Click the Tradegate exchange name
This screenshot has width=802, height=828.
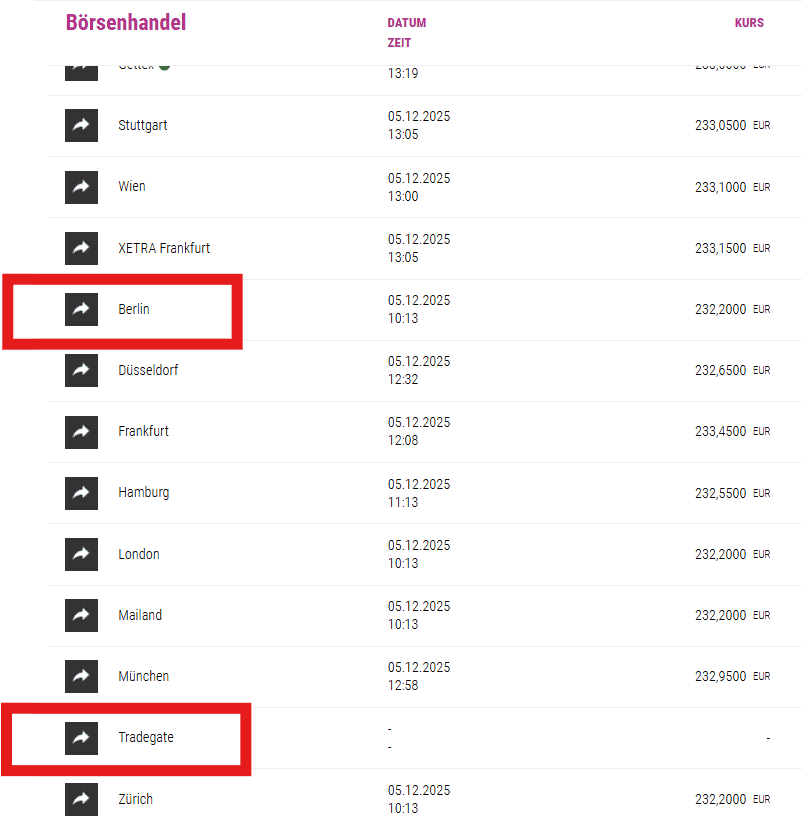coord(146,738)
